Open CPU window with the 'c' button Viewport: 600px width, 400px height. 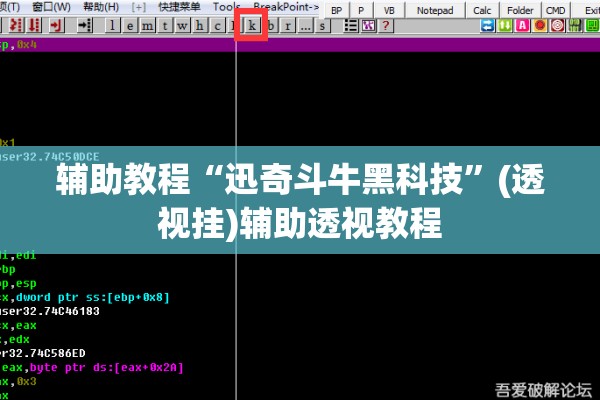click(217, 26)
